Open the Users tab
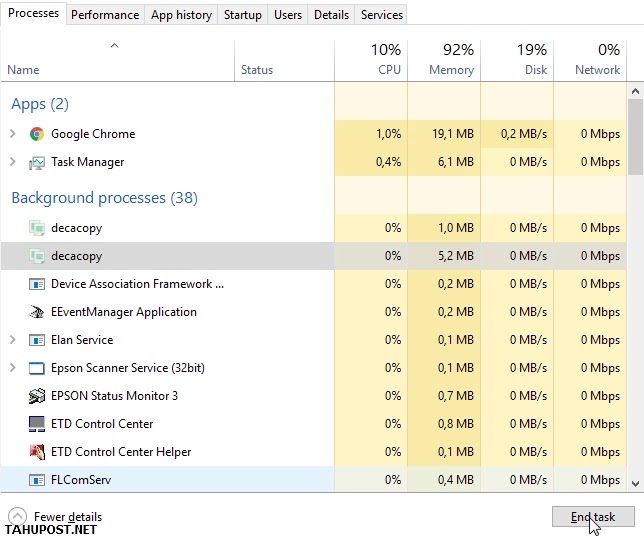Screen dimensions: 644x541 [x=288, y=15]
